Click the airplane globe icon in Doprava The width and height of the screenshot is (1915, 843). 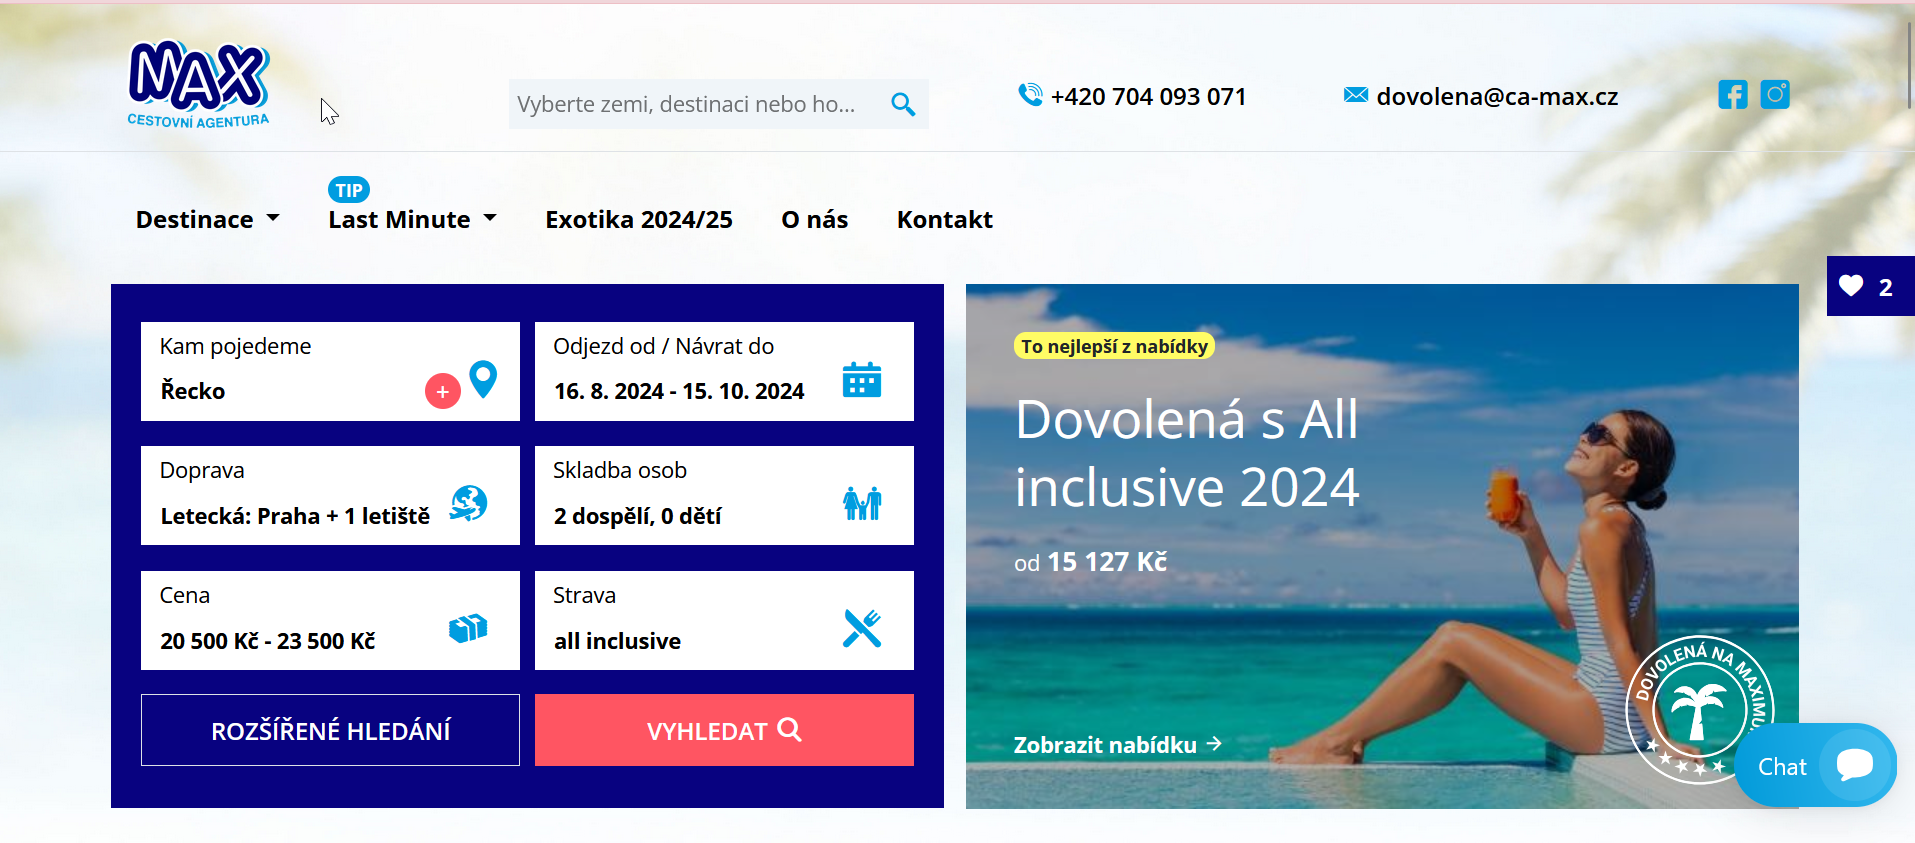(x=468, y=503)
